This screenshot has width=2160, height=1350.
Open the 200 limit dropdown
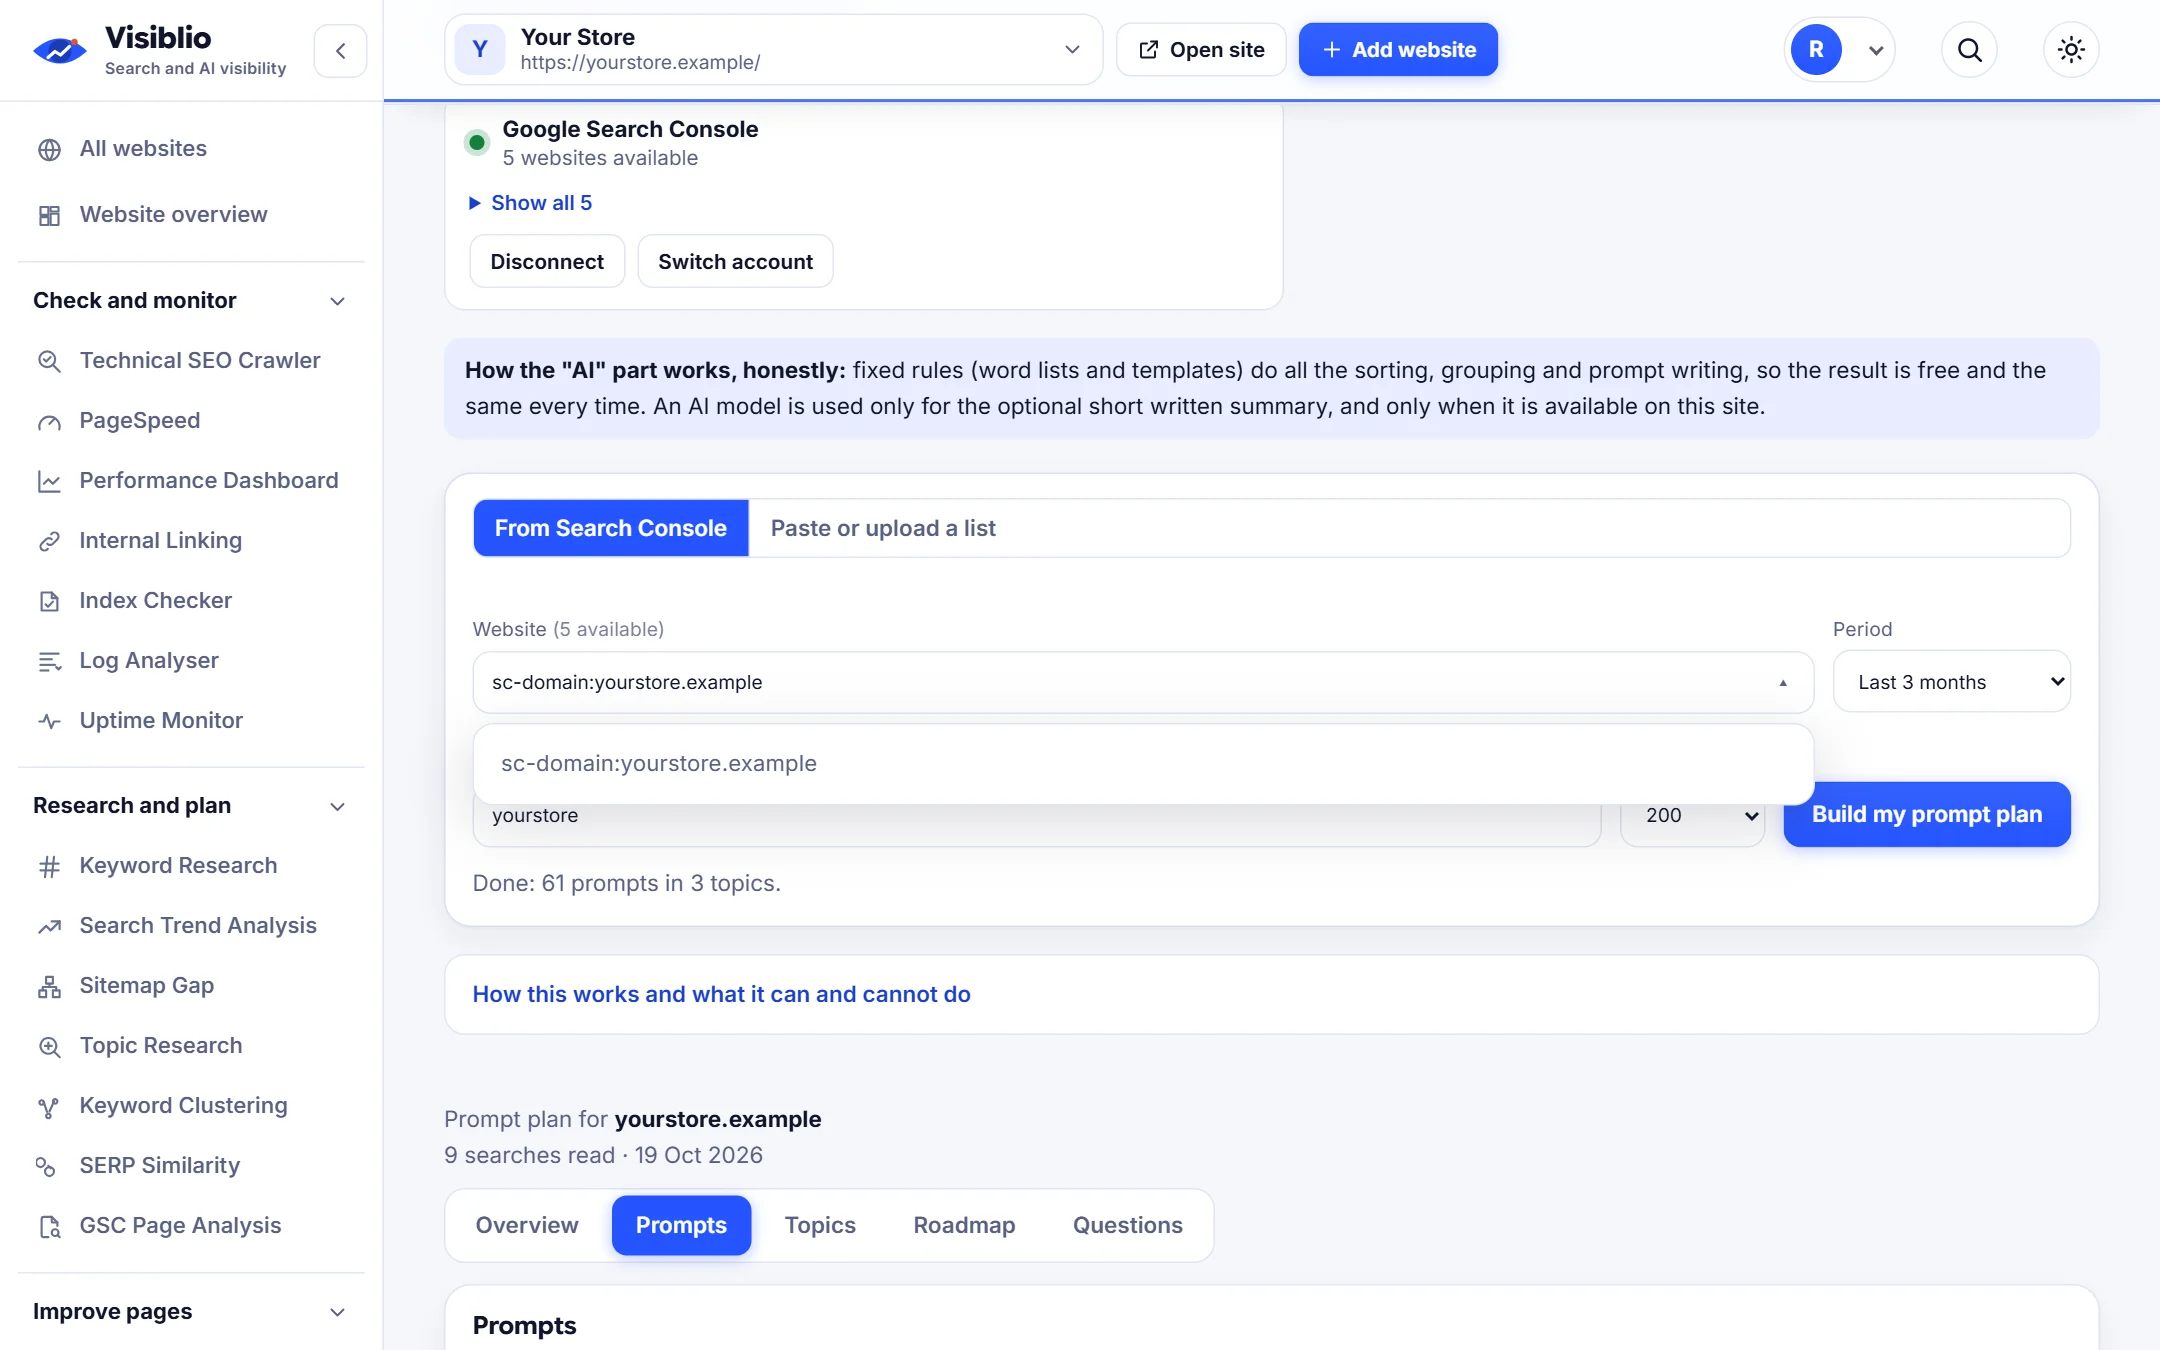coord(1692,816)
